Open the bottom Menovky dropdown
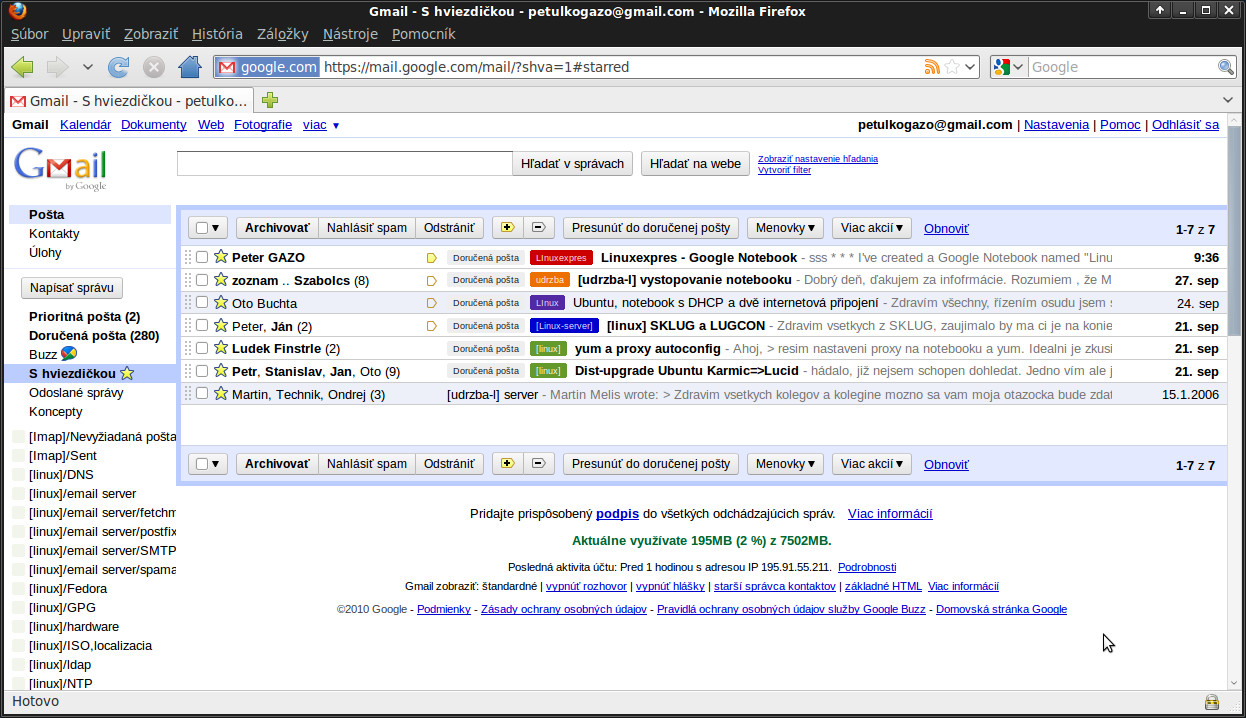Viewport: 1246px width, 718px height. point(785,464)
